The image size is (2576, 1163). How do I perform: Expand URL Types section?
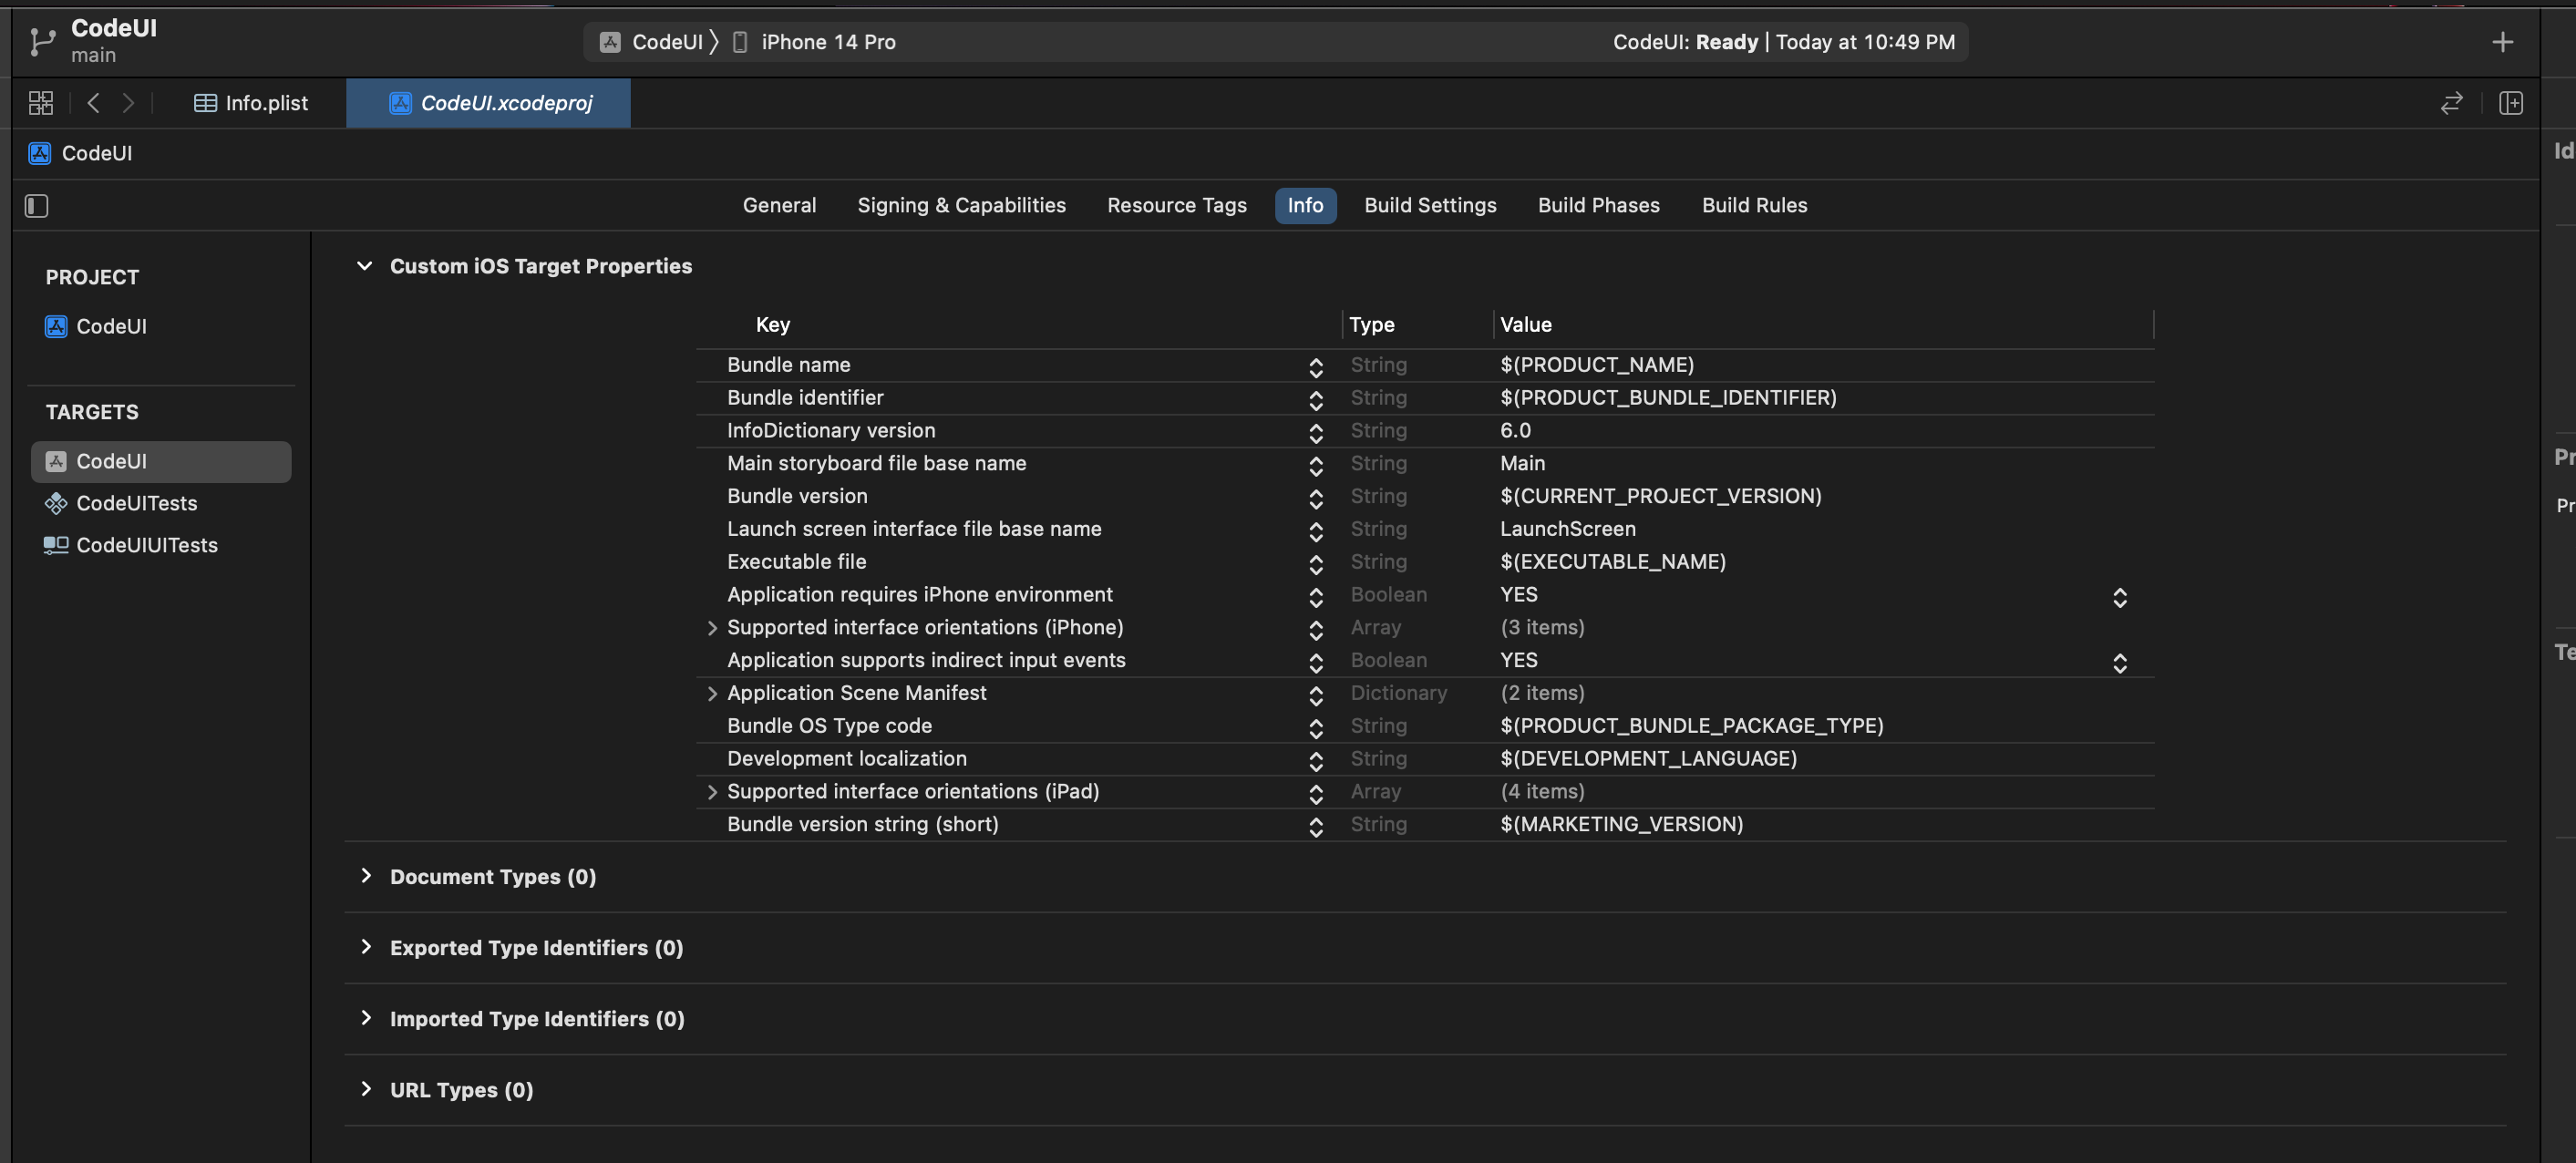(366, 1089)
